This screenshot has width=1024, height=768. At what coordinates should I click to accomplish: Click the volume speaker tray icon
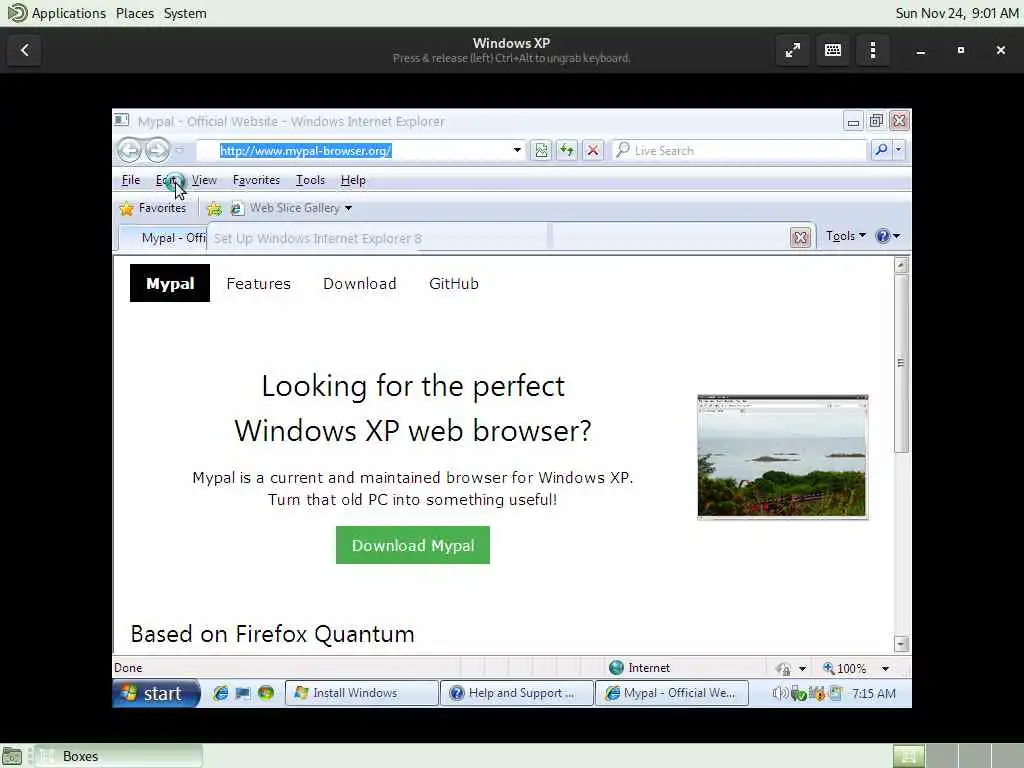click(x=779, y=694)
